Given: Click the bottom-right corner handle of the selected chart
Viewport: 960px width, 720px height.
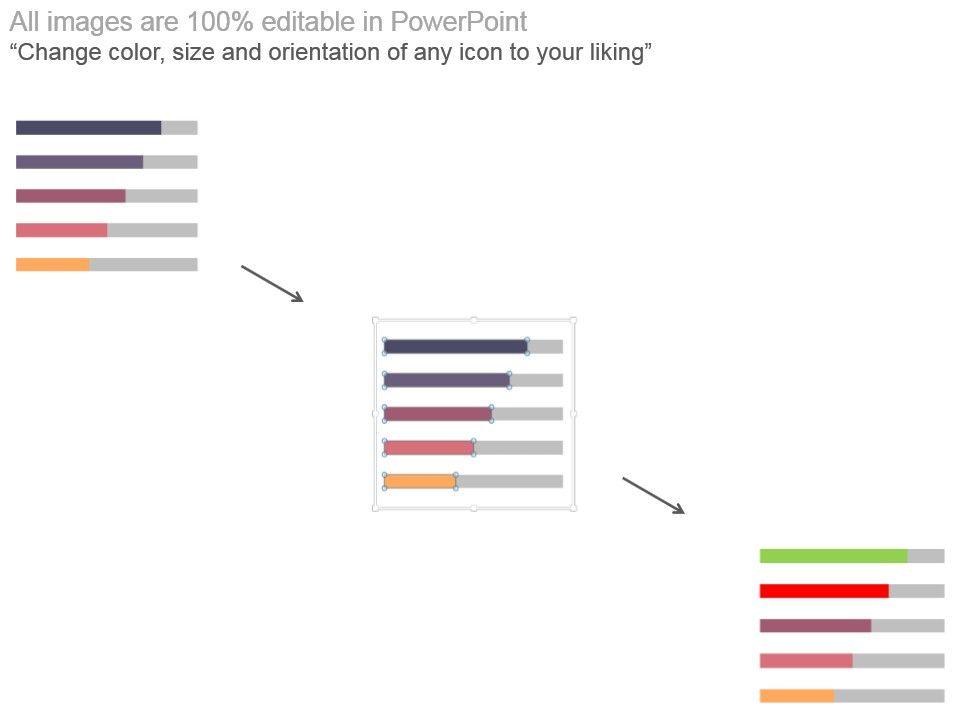Looking at the screenshot, I should pyautogui.click(x=573, y=508).
